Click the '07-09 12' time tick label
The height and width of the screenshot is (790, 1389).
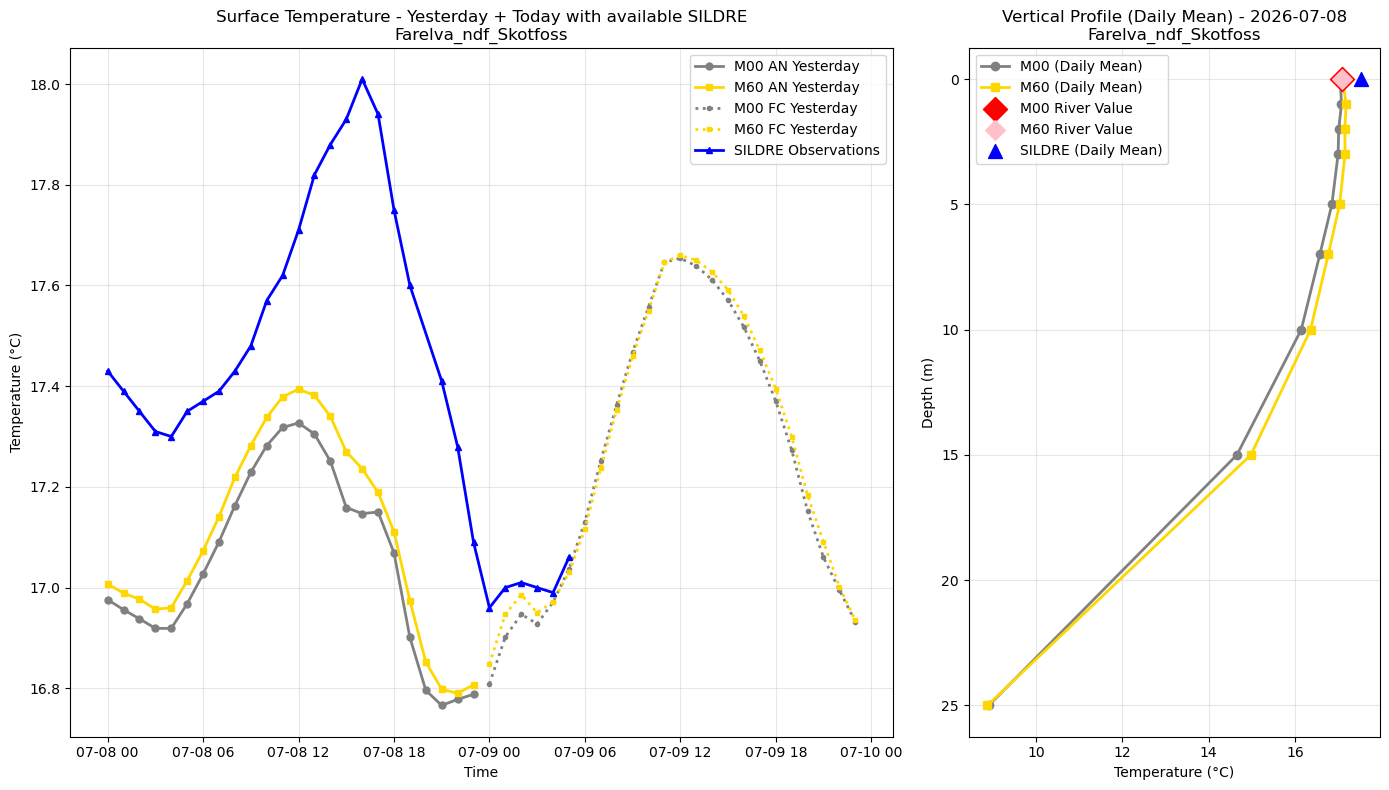pyautogui.click(x=680, y=752)
